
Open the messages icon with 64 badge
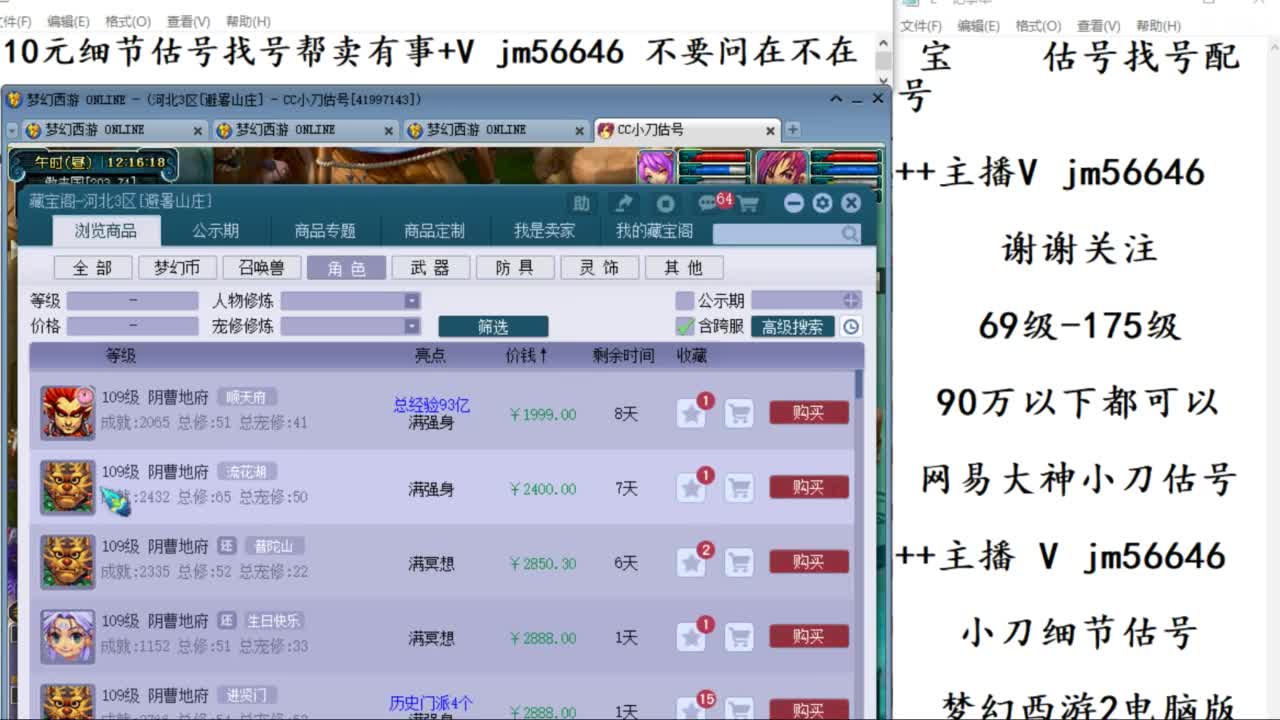[x=709, y=204]
